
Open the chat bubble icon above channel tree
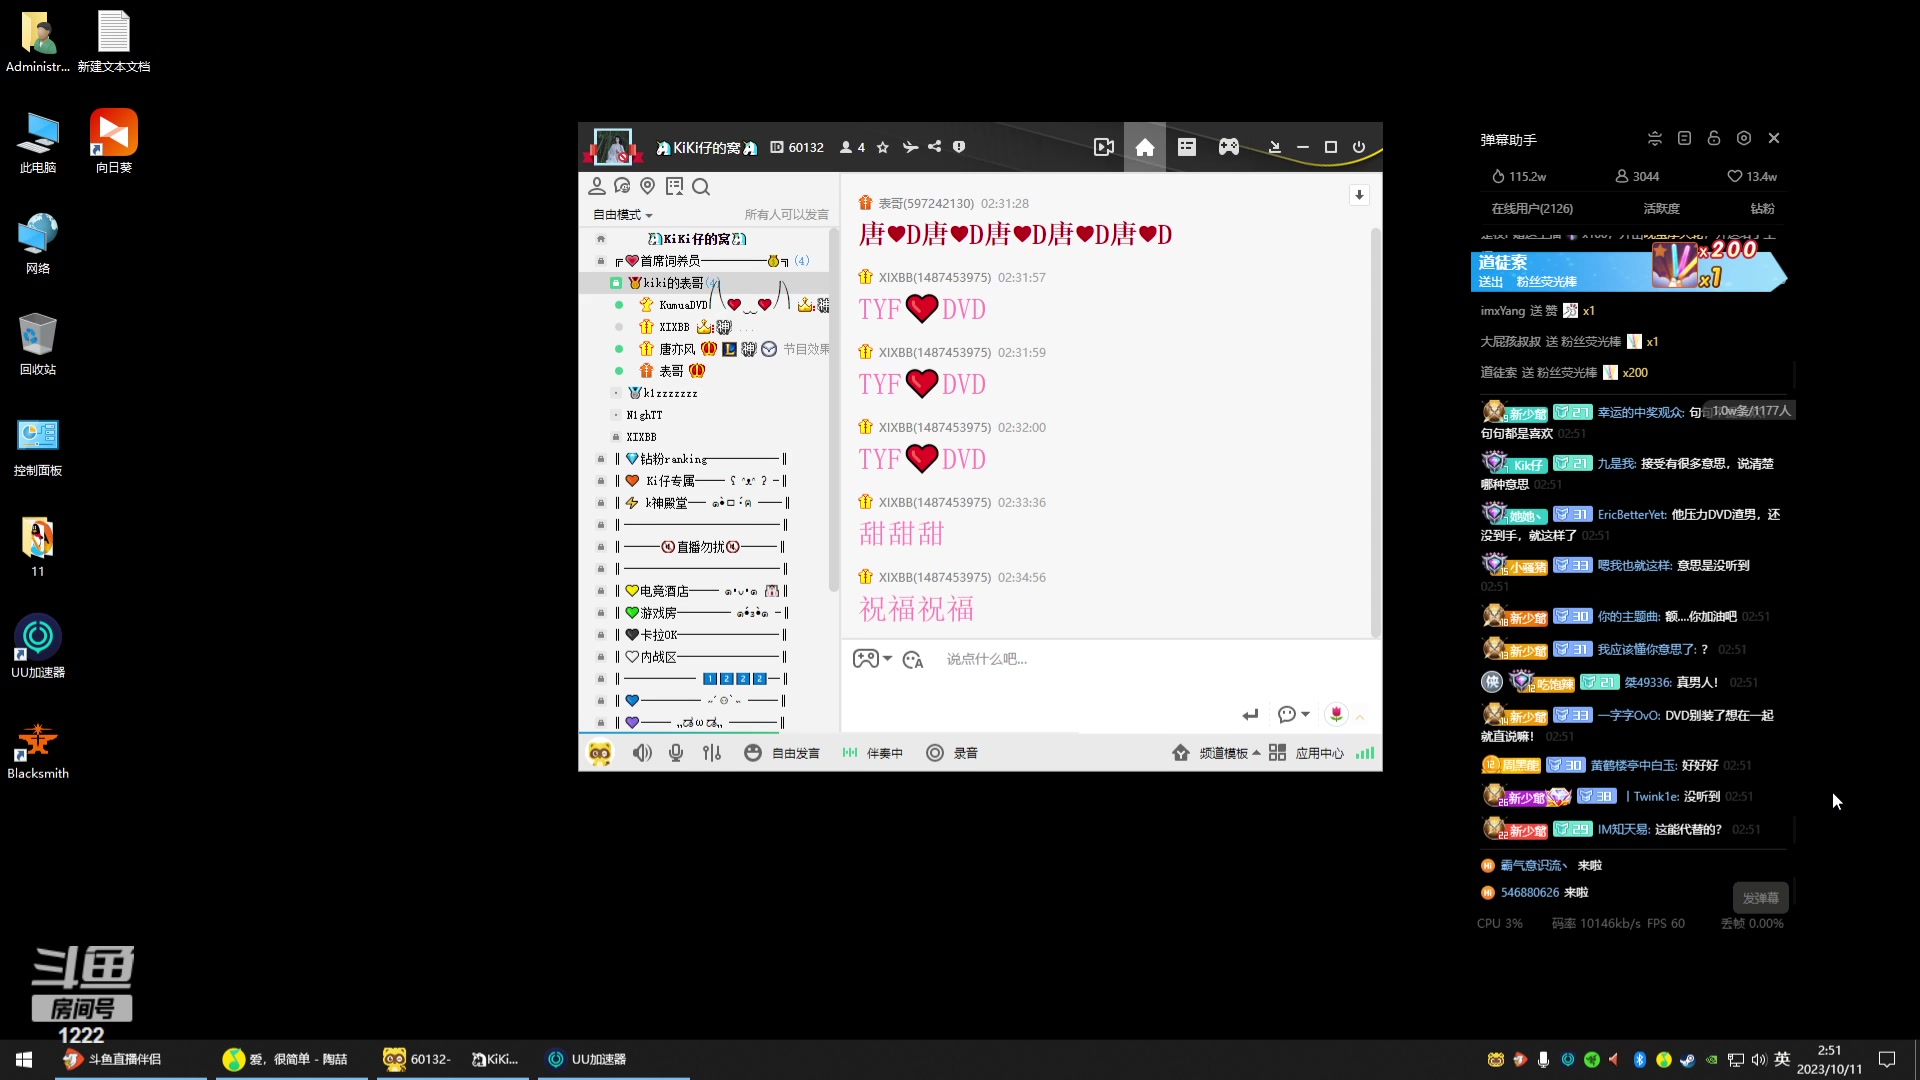(622, 186)
